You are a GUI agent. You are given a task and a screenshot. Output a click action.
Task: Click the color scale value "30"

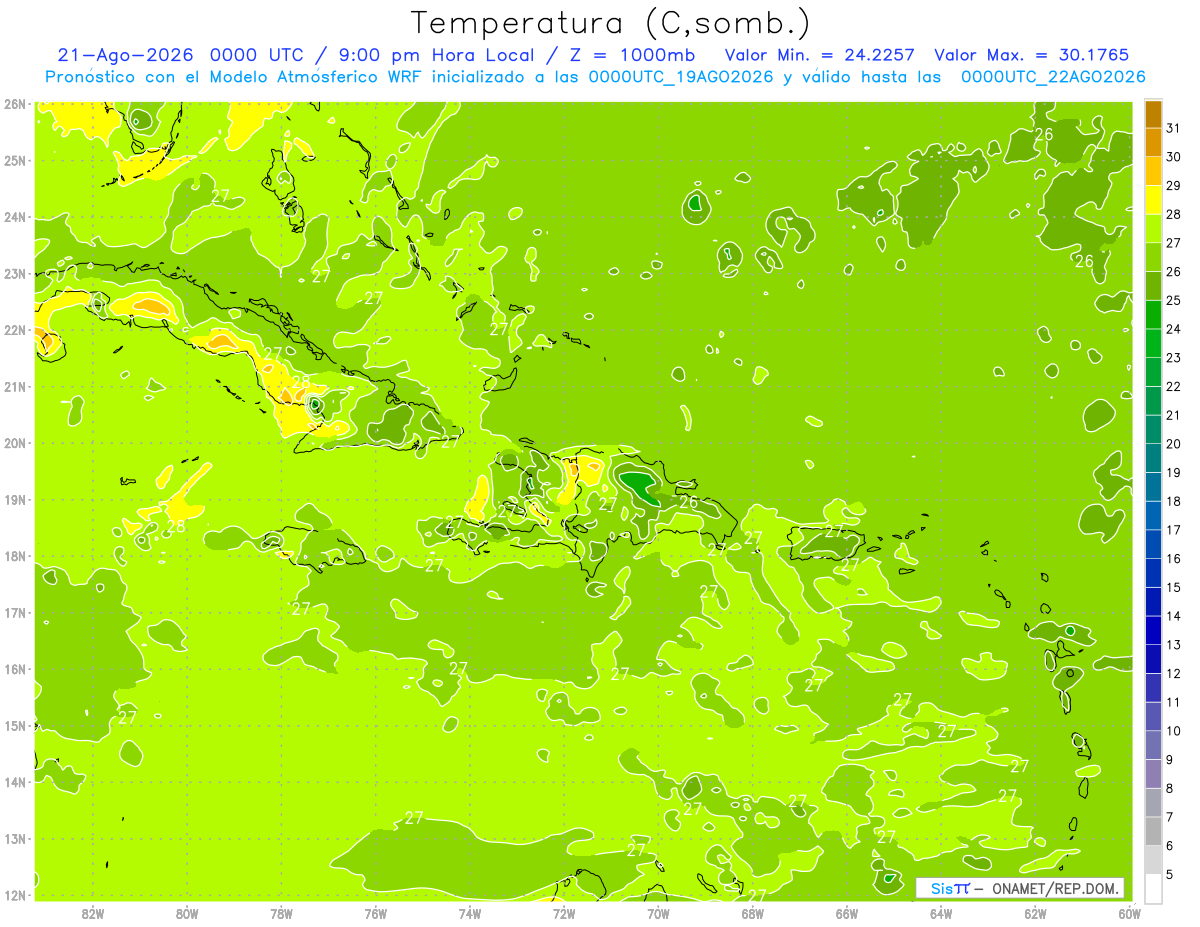1173,156
